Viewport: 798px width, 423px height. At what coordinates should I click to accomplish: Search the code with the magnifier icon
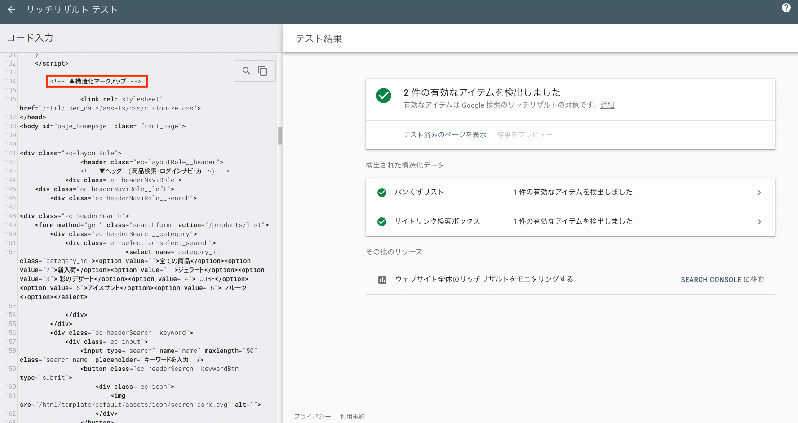pyautogui.click(x=246, y=71)
